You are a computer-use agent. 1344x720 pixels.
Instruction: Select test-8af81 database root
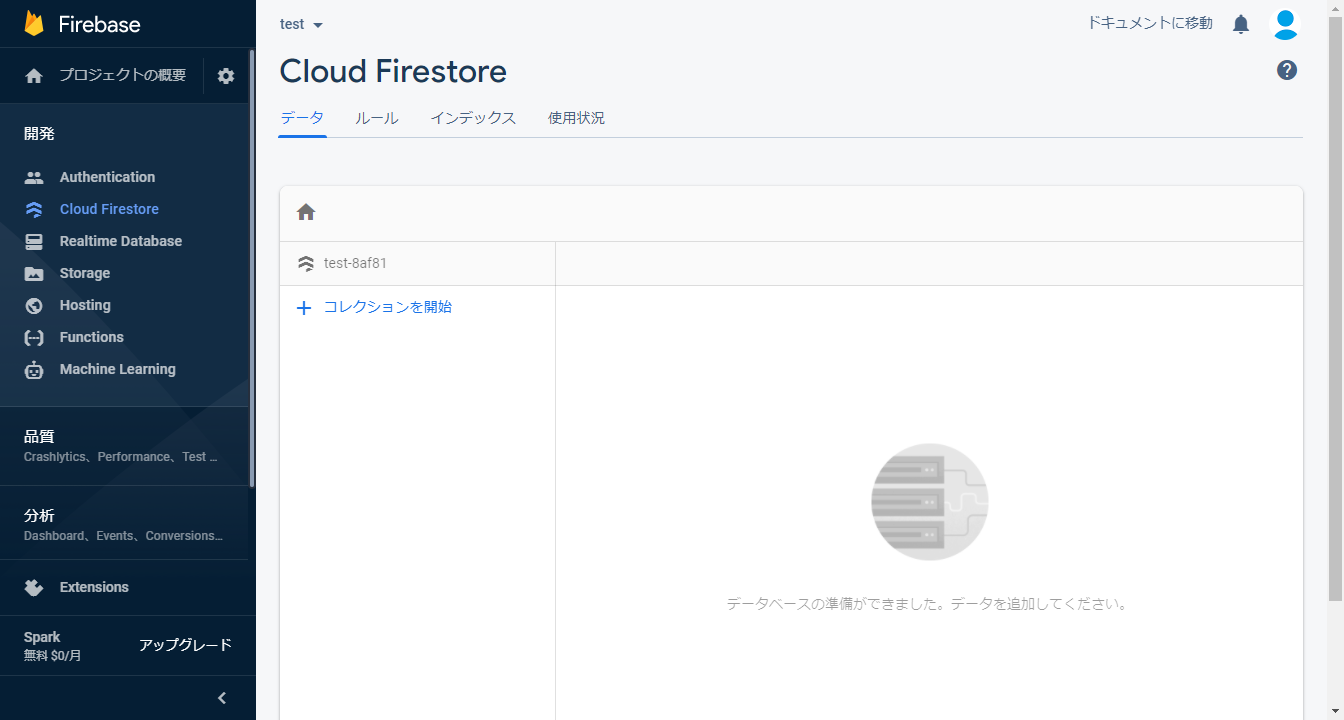click(x=355, y=263)
